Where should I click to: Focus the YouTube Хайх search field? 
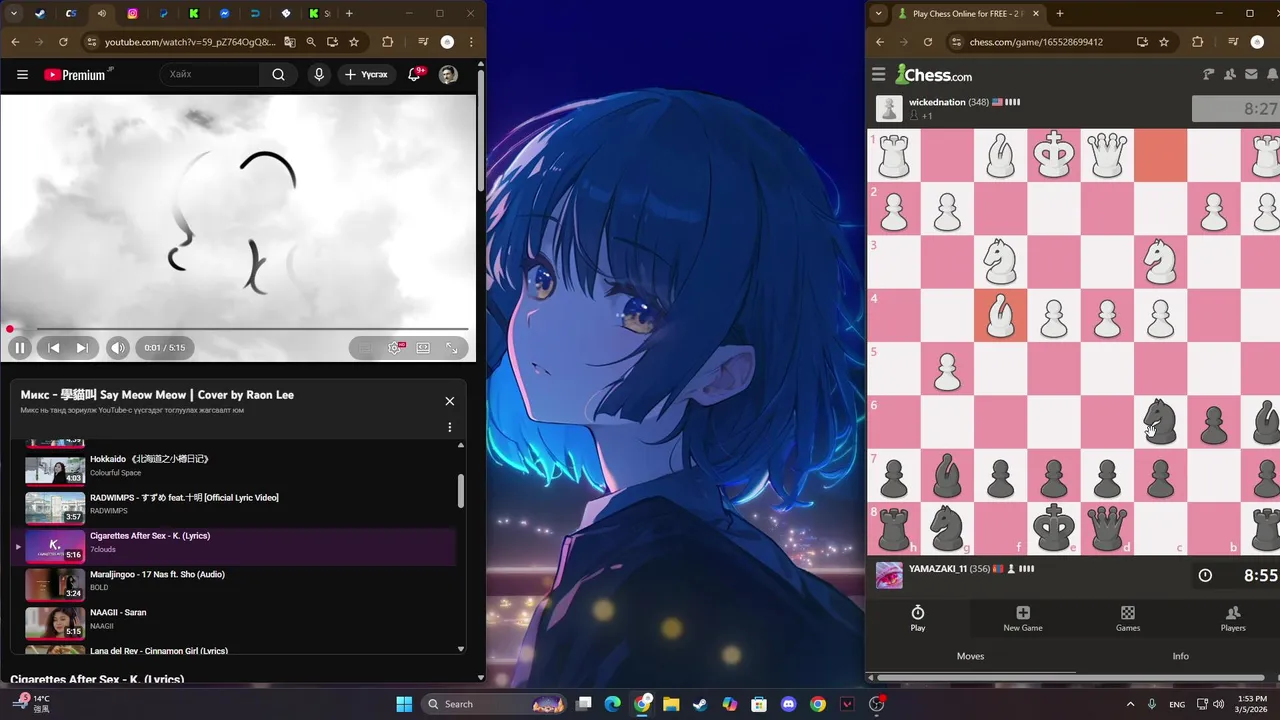[x=212, y=74]
